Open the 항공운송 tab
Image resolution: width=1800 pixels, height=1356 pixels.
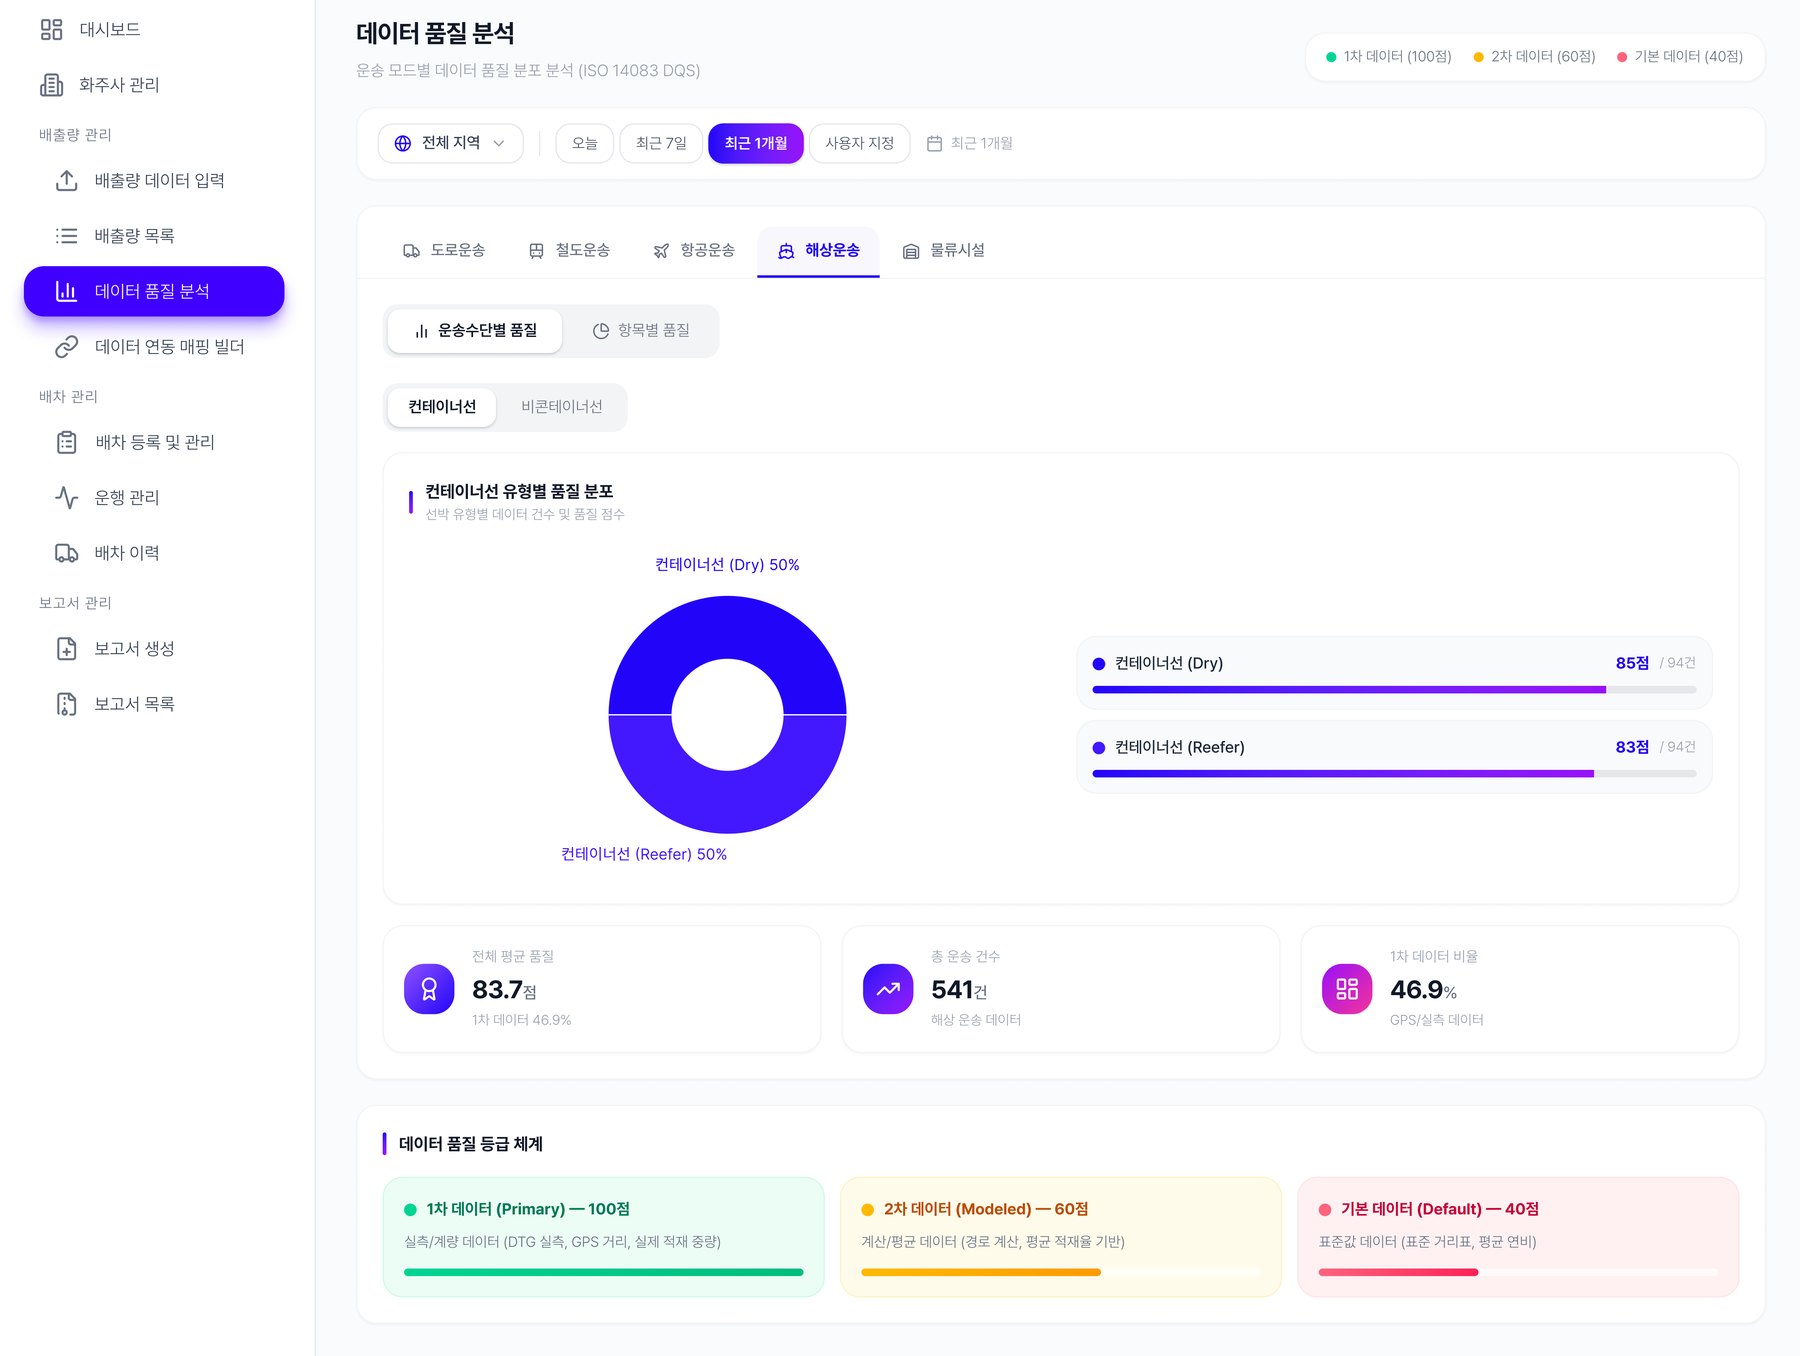click(x=694, y=251)
